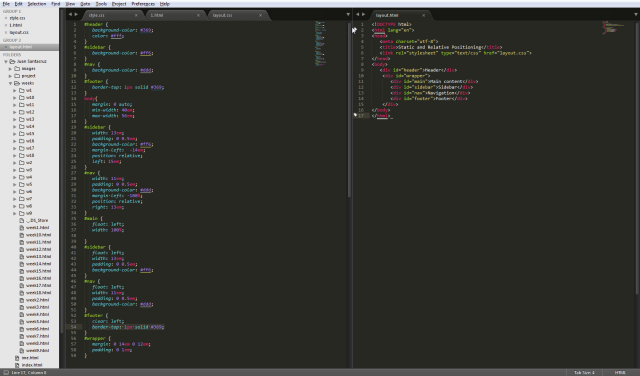Open the left pane tab list dropdown arrow

tap(348, 14)
